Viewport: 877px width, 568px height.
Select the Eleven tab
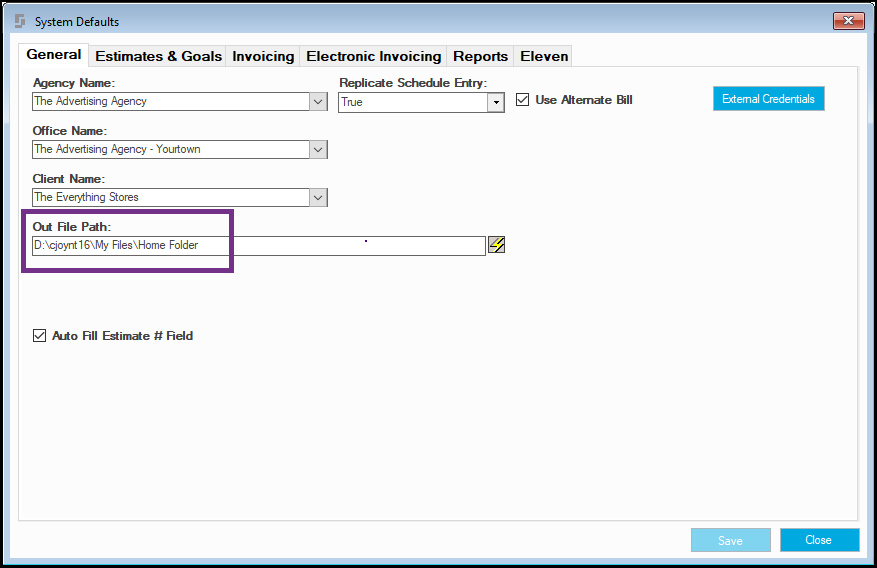pos(544,56)
